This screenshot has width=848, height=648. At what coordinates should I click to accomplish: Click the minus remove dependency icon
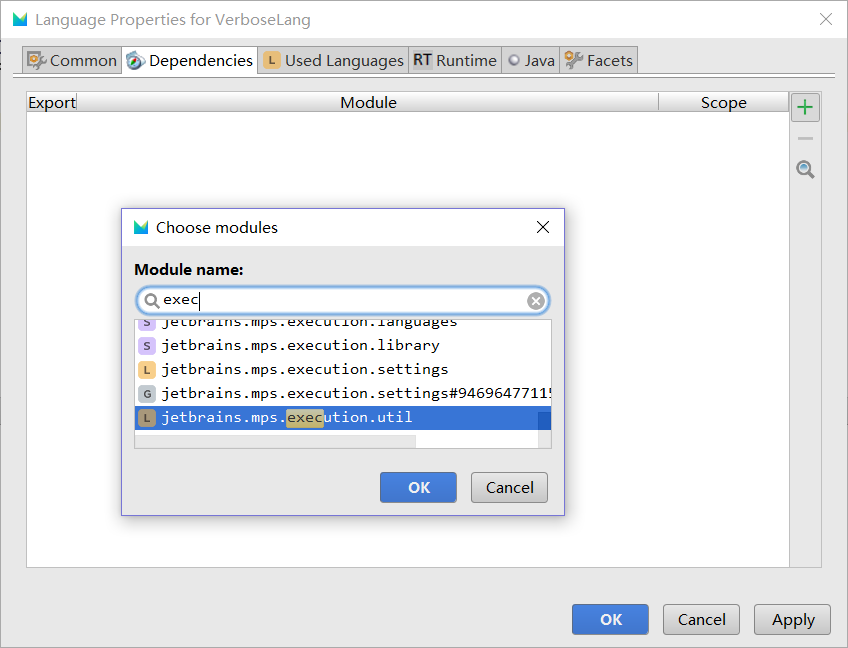tap(805, 139)
